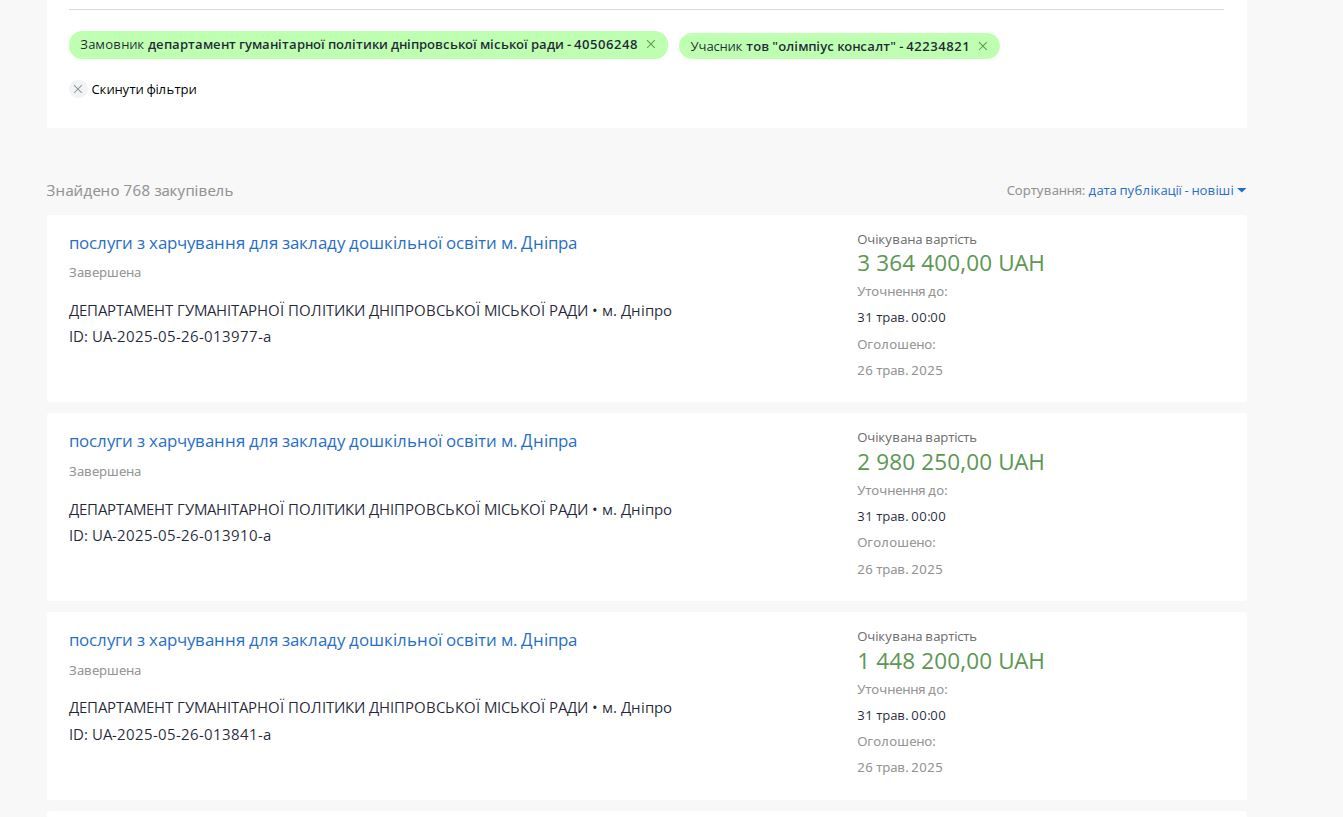Click the Скинути фільтри reset text
This screenshot has height=817, width=1343.
pos(144,90)
